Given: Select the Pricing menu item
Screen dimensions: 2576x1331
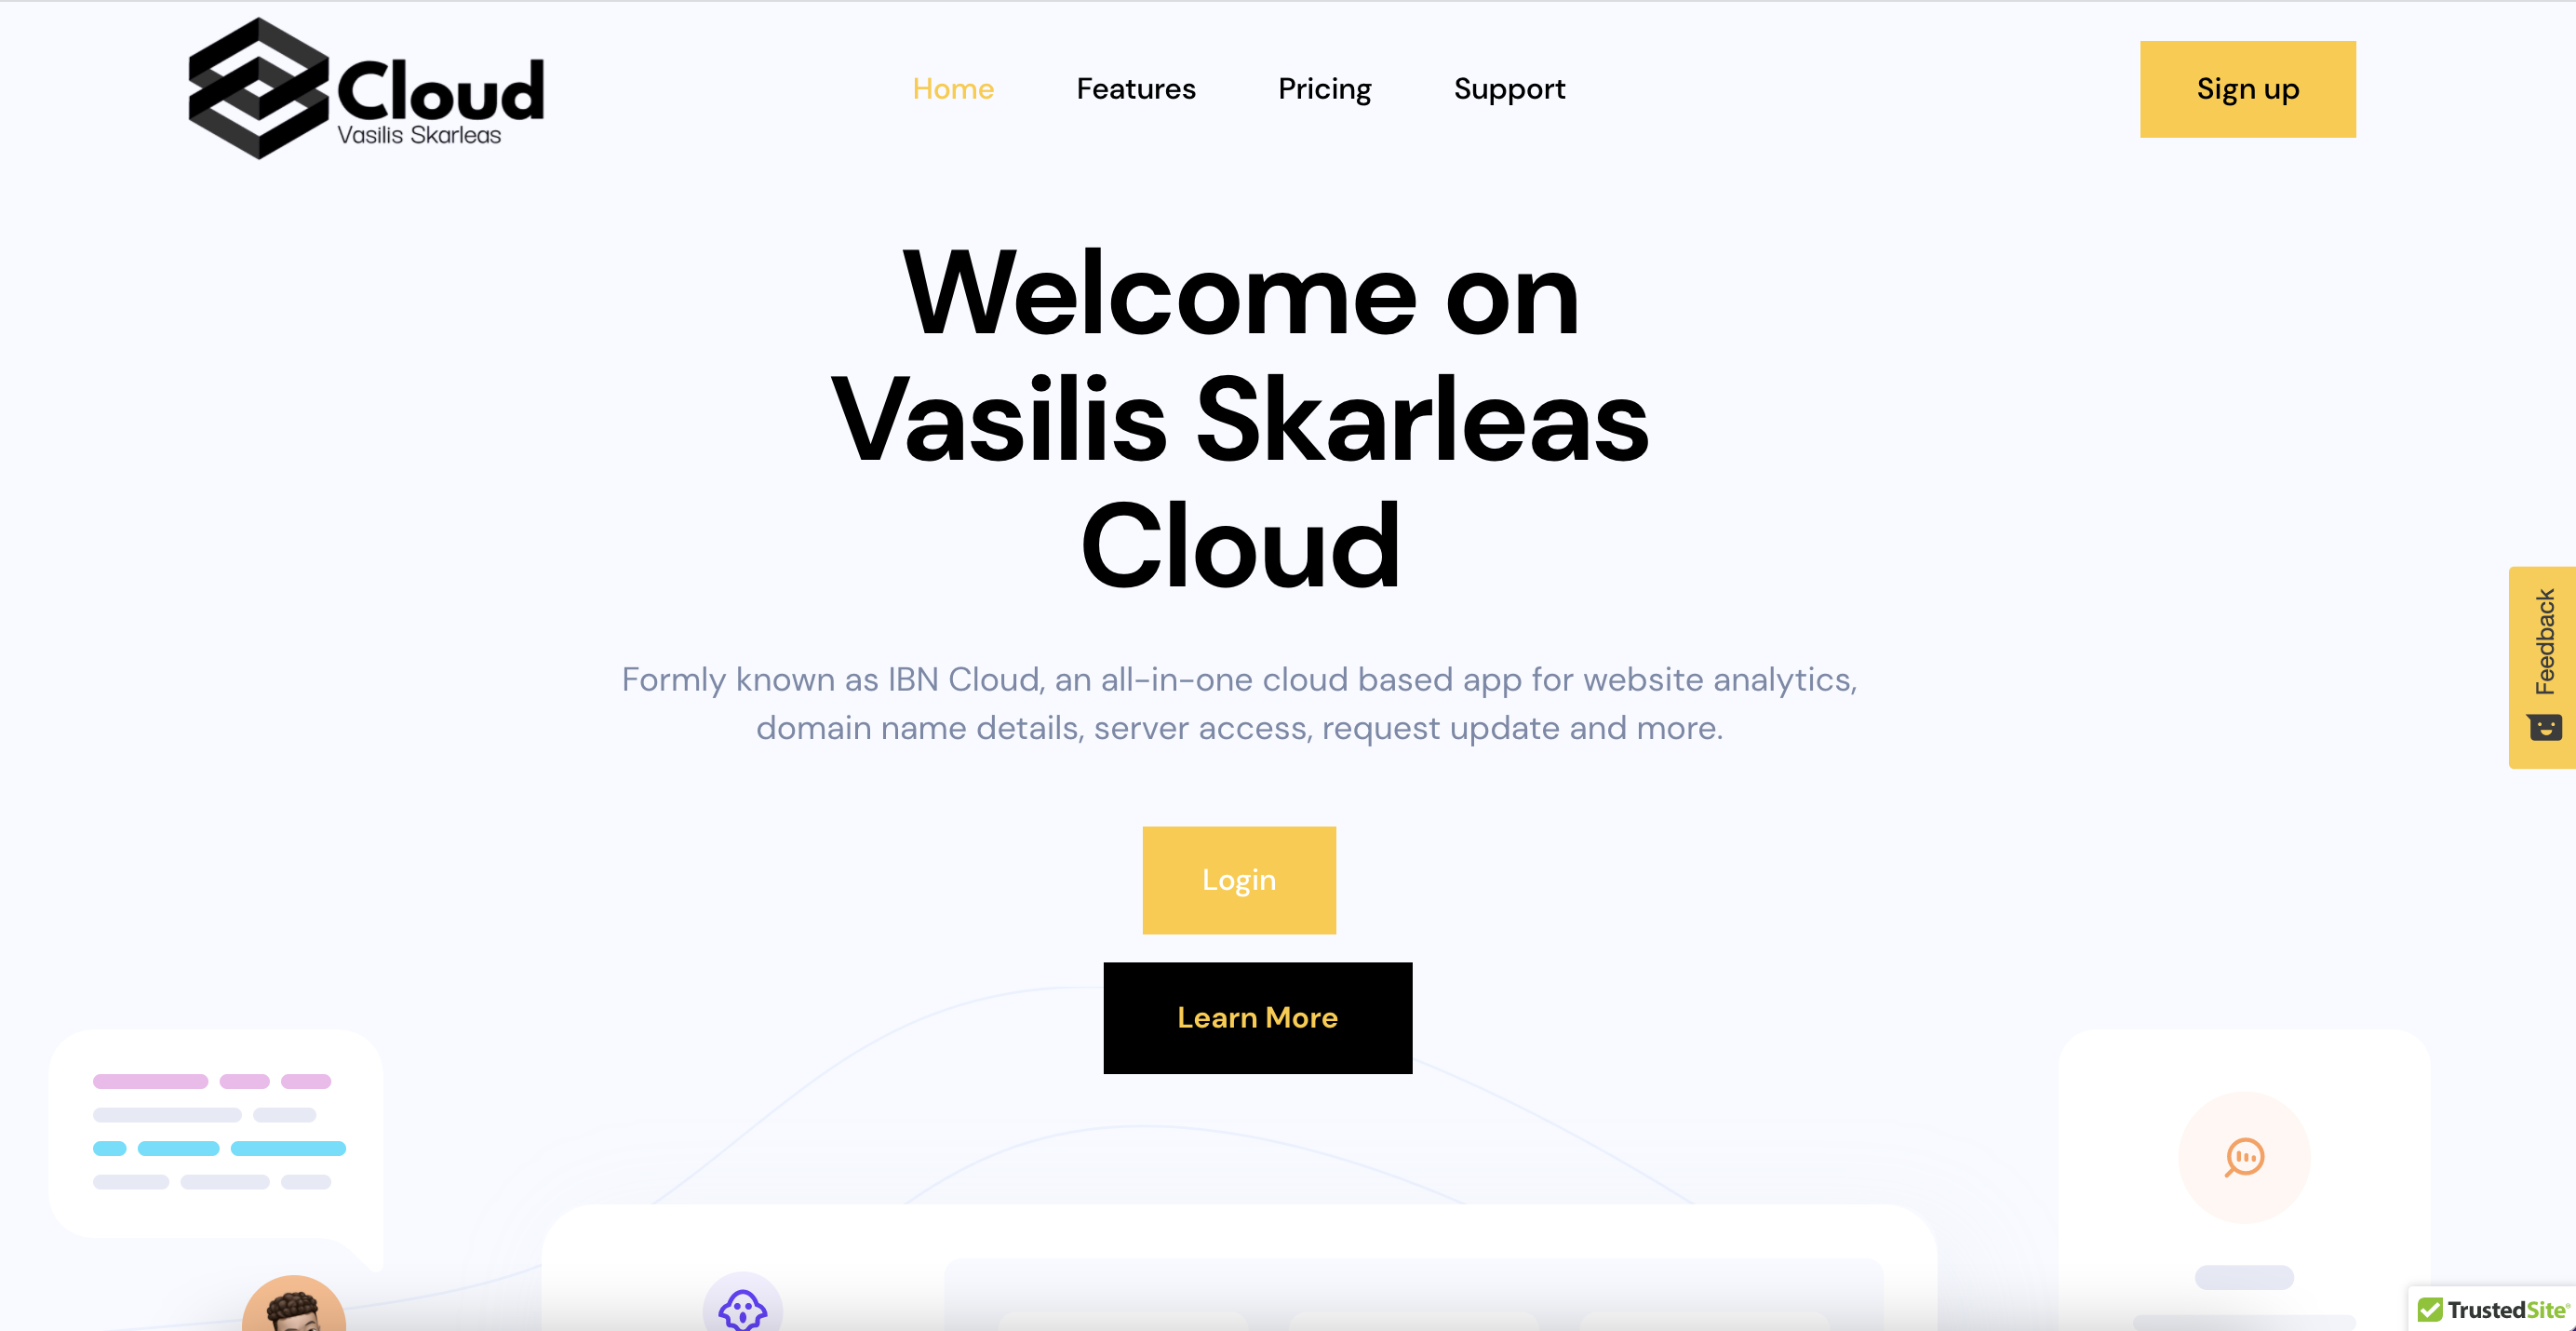Looking at the screenshot, I should point(1323,88).
